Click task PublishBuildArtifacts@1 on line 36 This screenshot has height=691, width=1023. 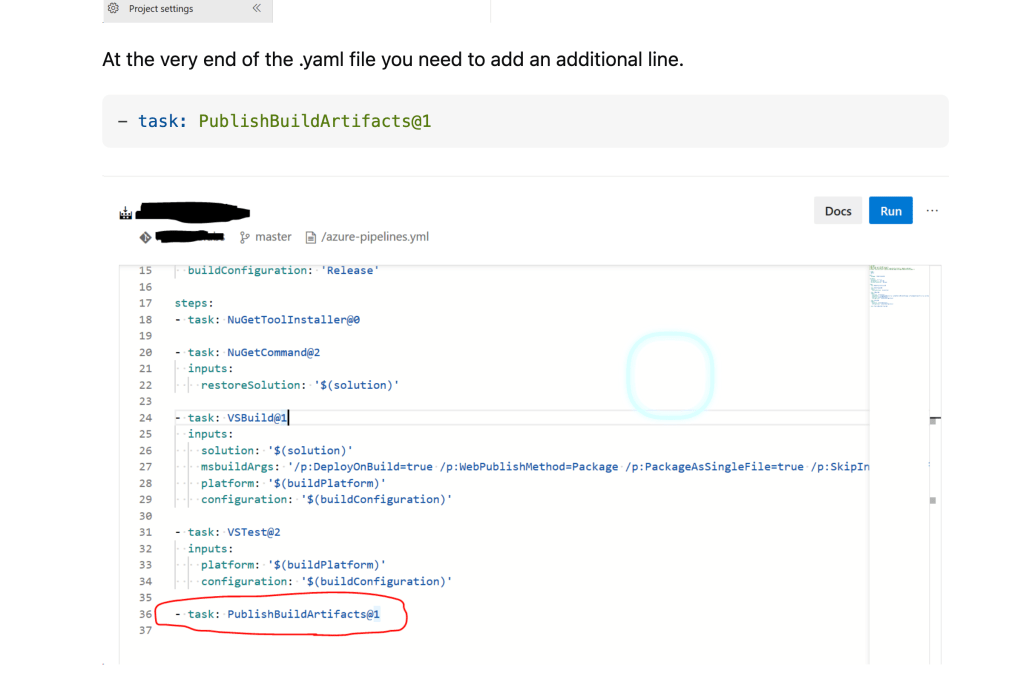point(277,614)
